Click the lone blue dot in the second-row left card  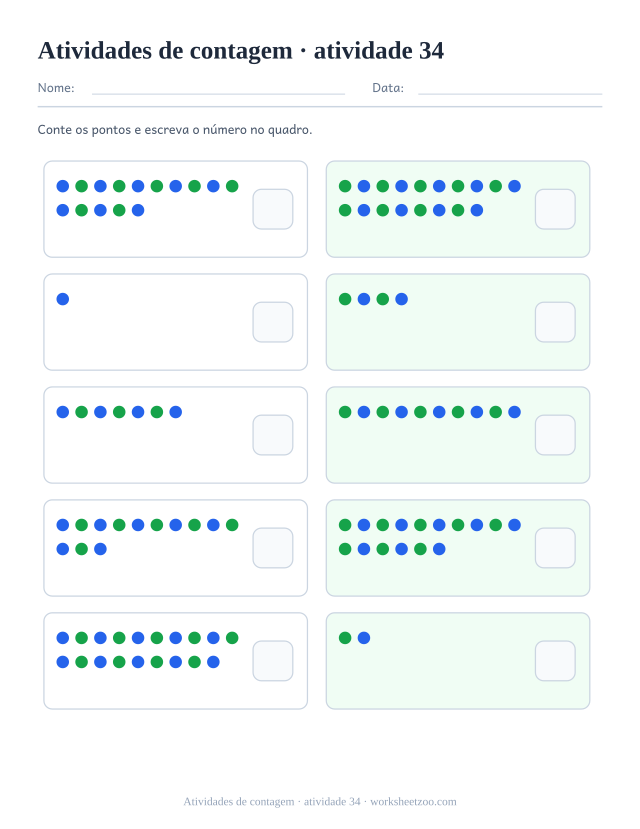click(63, 299)
